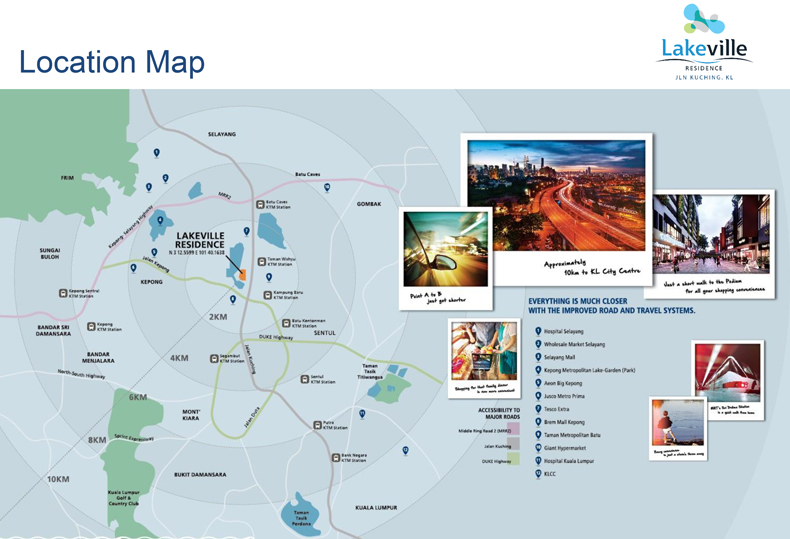Click legend pin beside KLCC
The height and width of the screenshot is (539, 790).
(538, 474)
